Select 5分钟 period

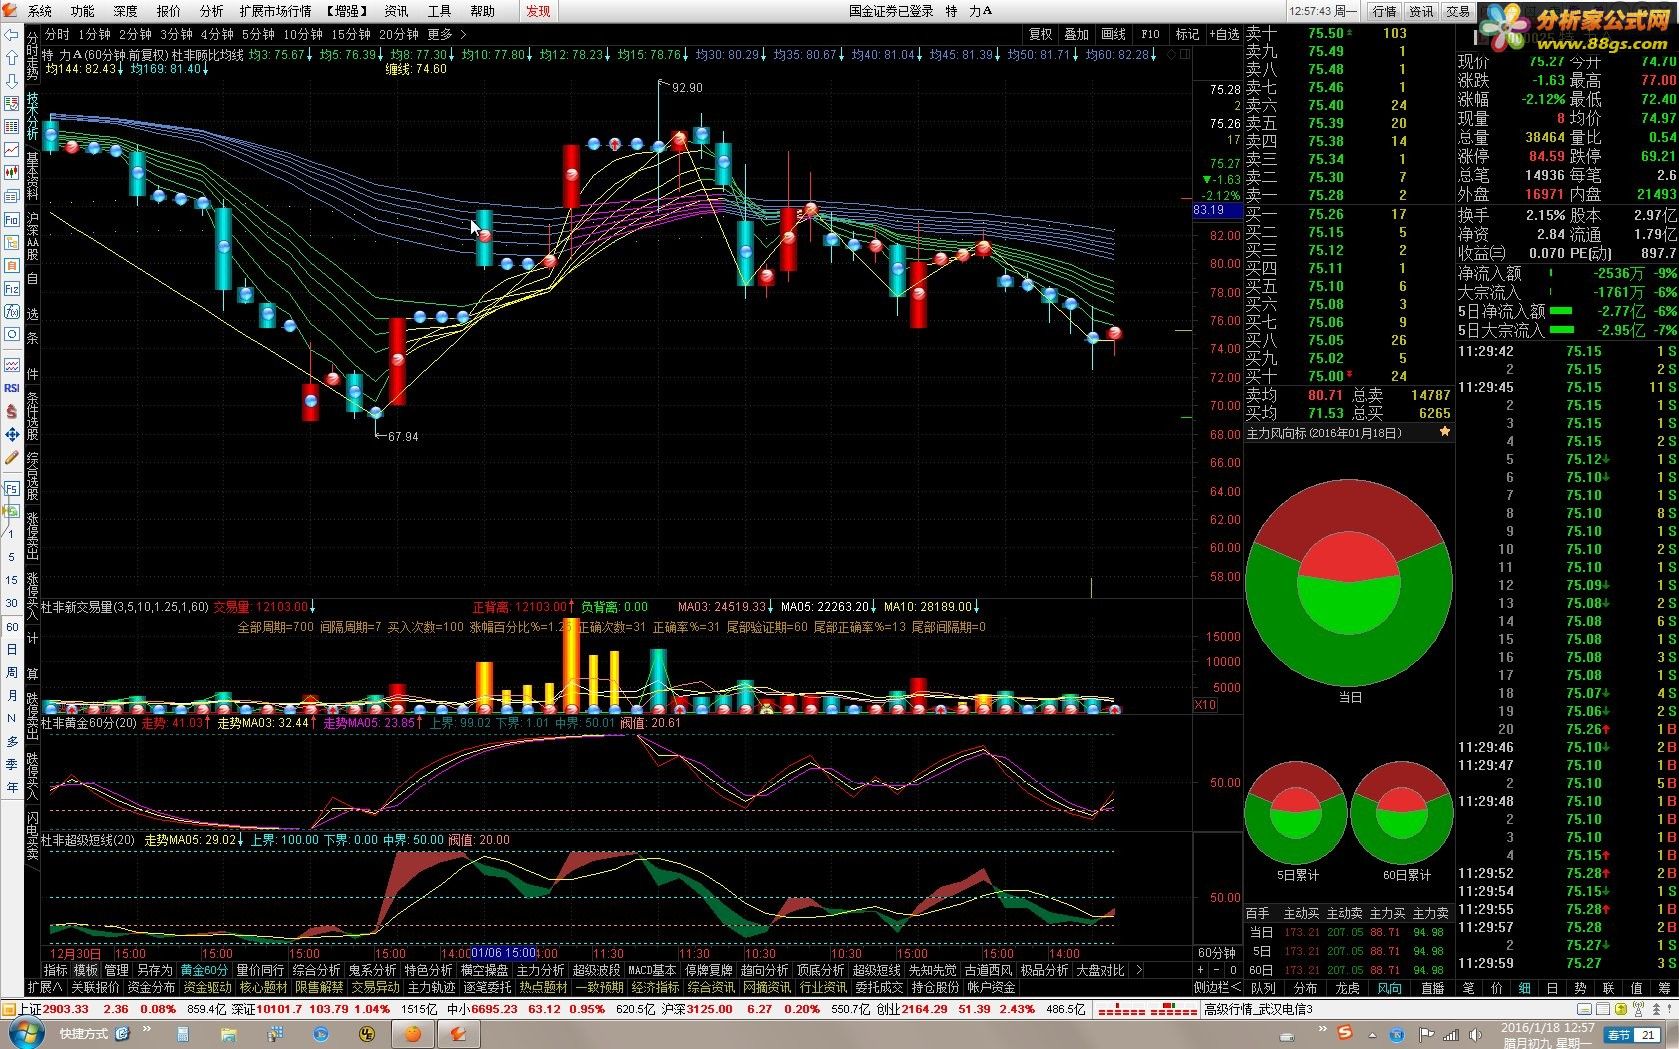click(258, 34)
